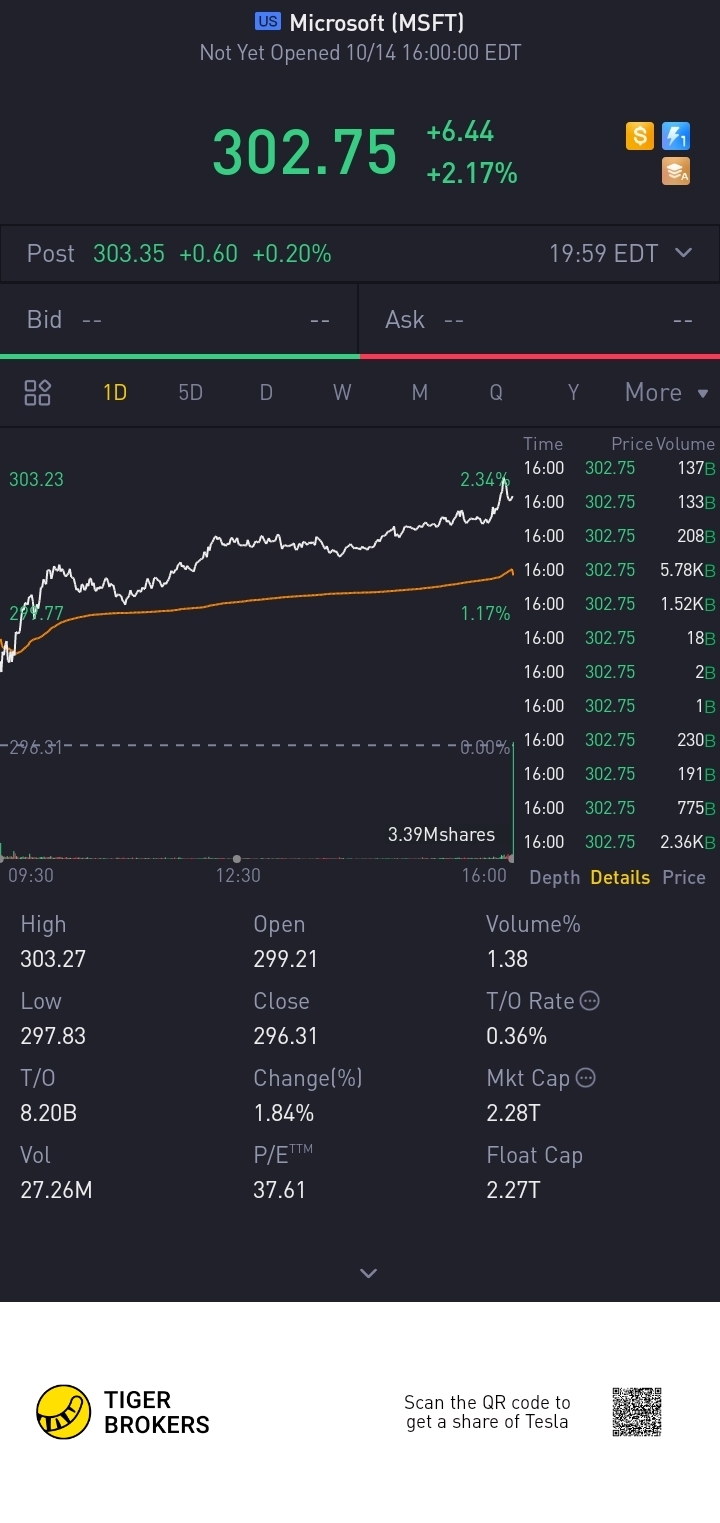Viewport: 720px width, 1523px height.
Task: Tap the +2.17% change value
Action: (472, 174)
